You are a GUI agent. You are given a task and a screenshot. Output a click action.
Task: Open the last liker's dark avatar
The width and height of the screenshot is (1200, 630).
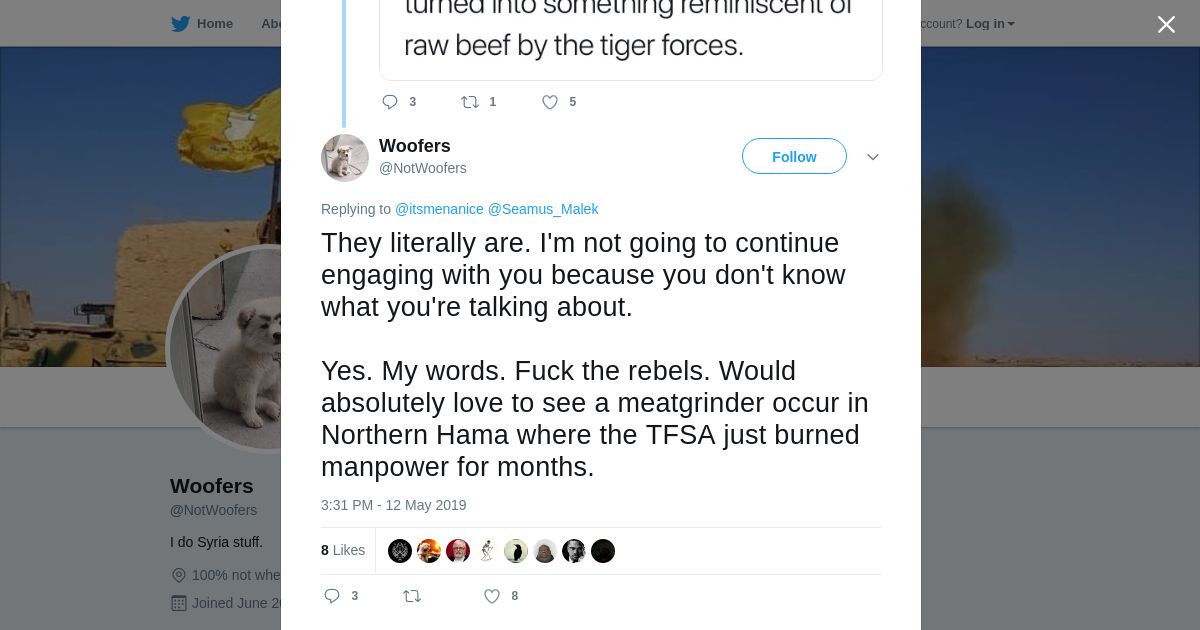click(603, 551)
